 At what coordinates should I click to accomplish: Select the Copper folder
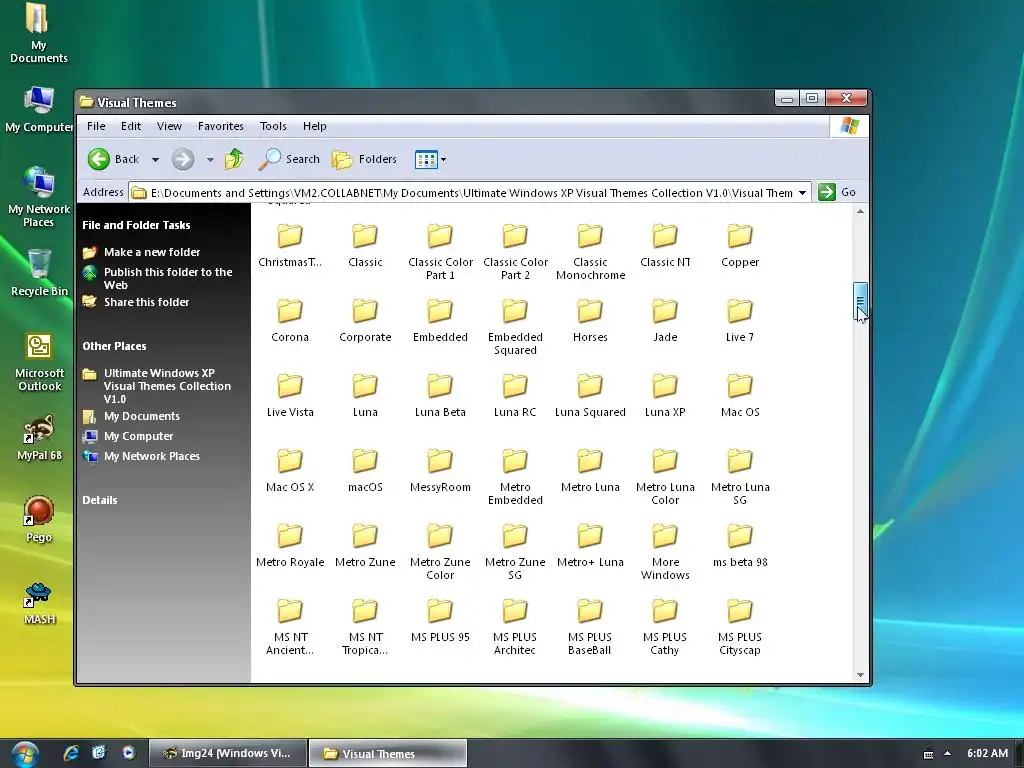[740, 246]
